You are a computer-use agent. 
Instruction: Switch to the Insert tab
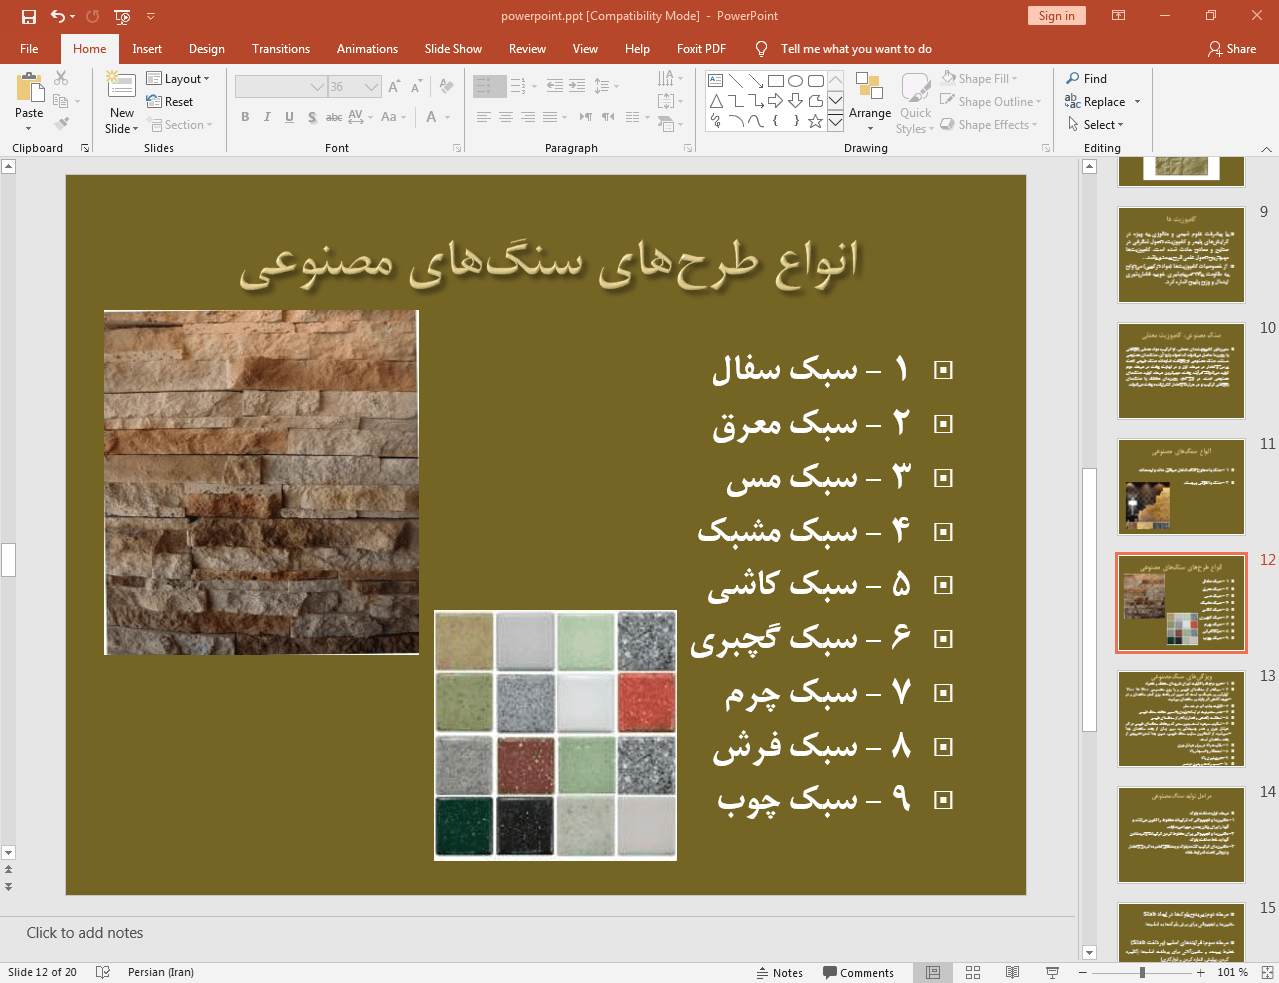pos(147,49)
